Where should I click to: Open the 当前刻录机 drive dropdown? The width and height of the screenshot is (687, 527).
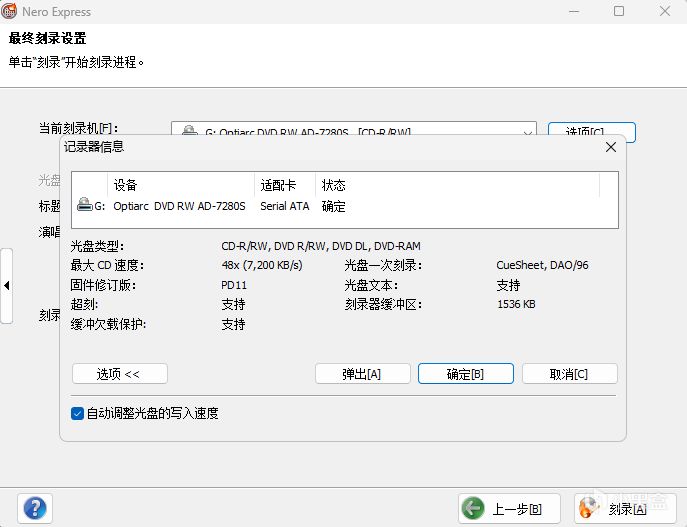click(528, 132)
